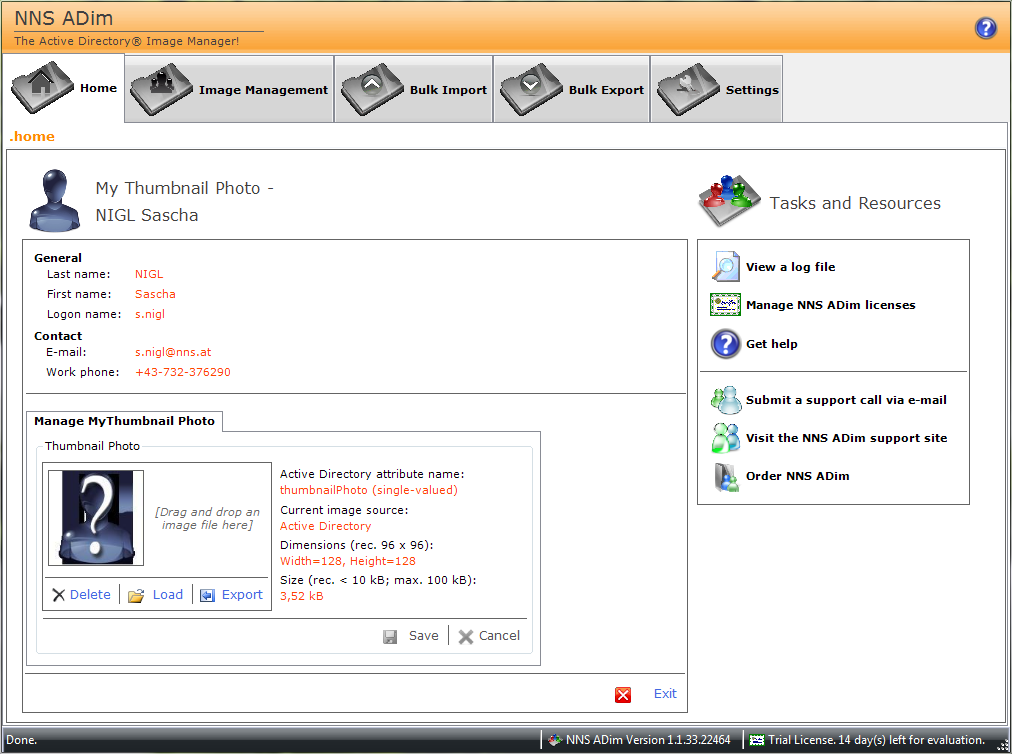Screen dimensions: 1012x754
Task: Click the 3,52 kB size value
Action: tap(301, 596)
